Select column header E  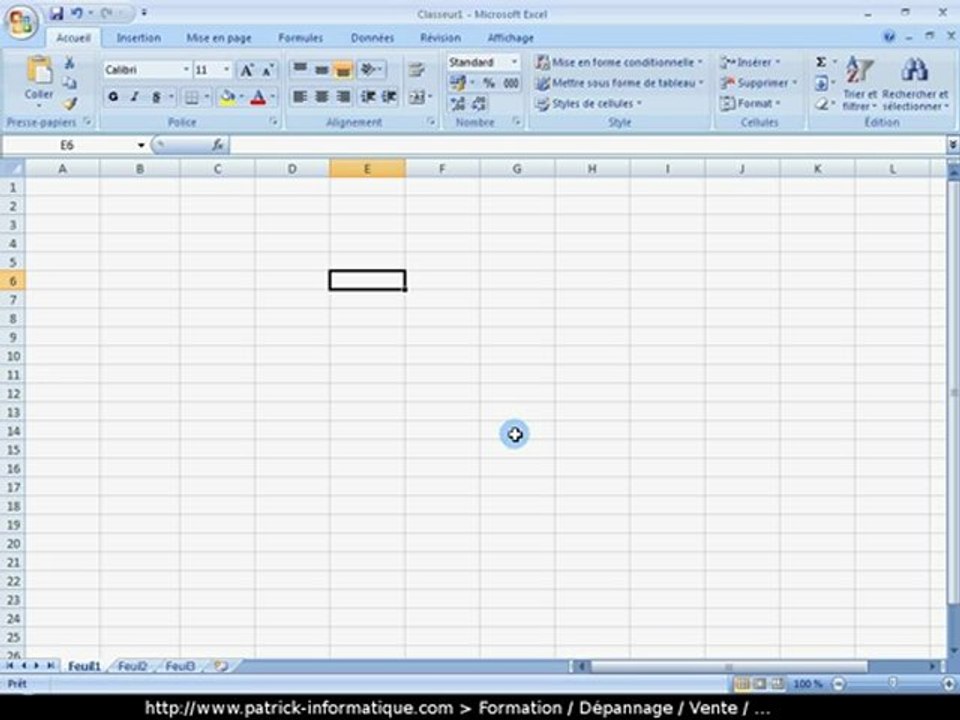click(x=367, y=168)
